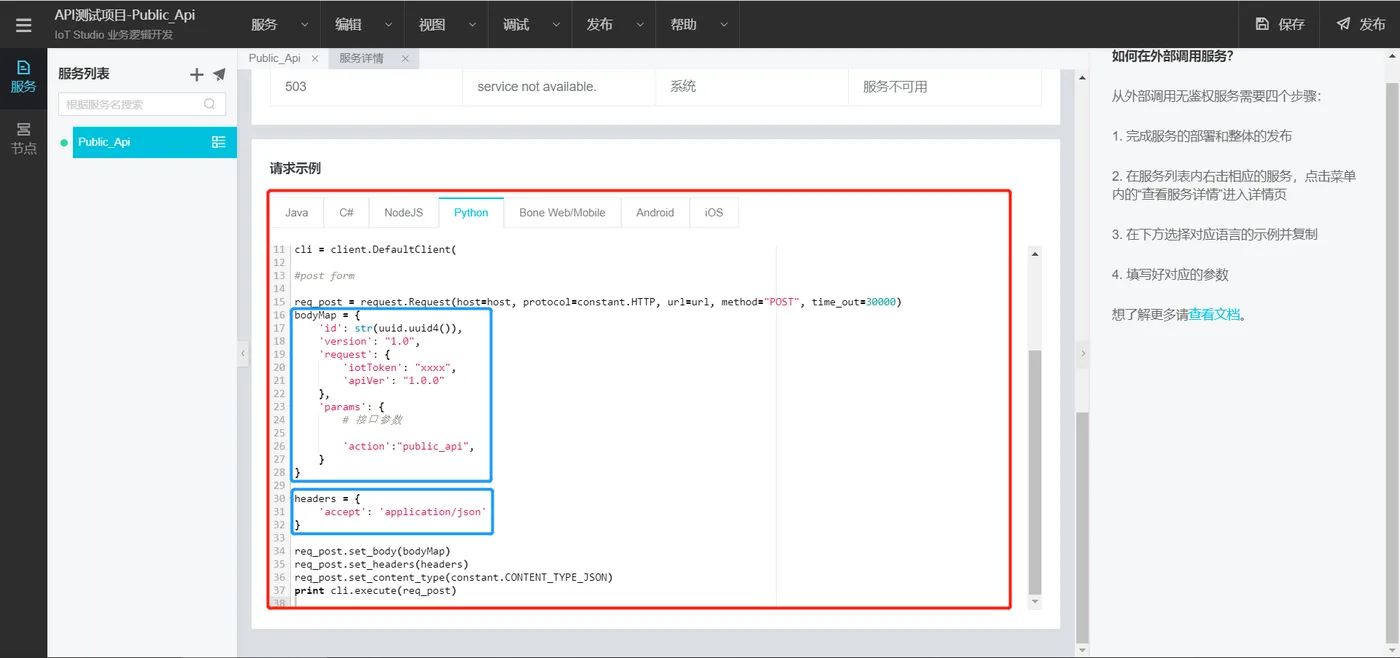This screenshot has width=1400, height=658.
Task: Switch to the 服务详情 tab
Action: [361, 58]
